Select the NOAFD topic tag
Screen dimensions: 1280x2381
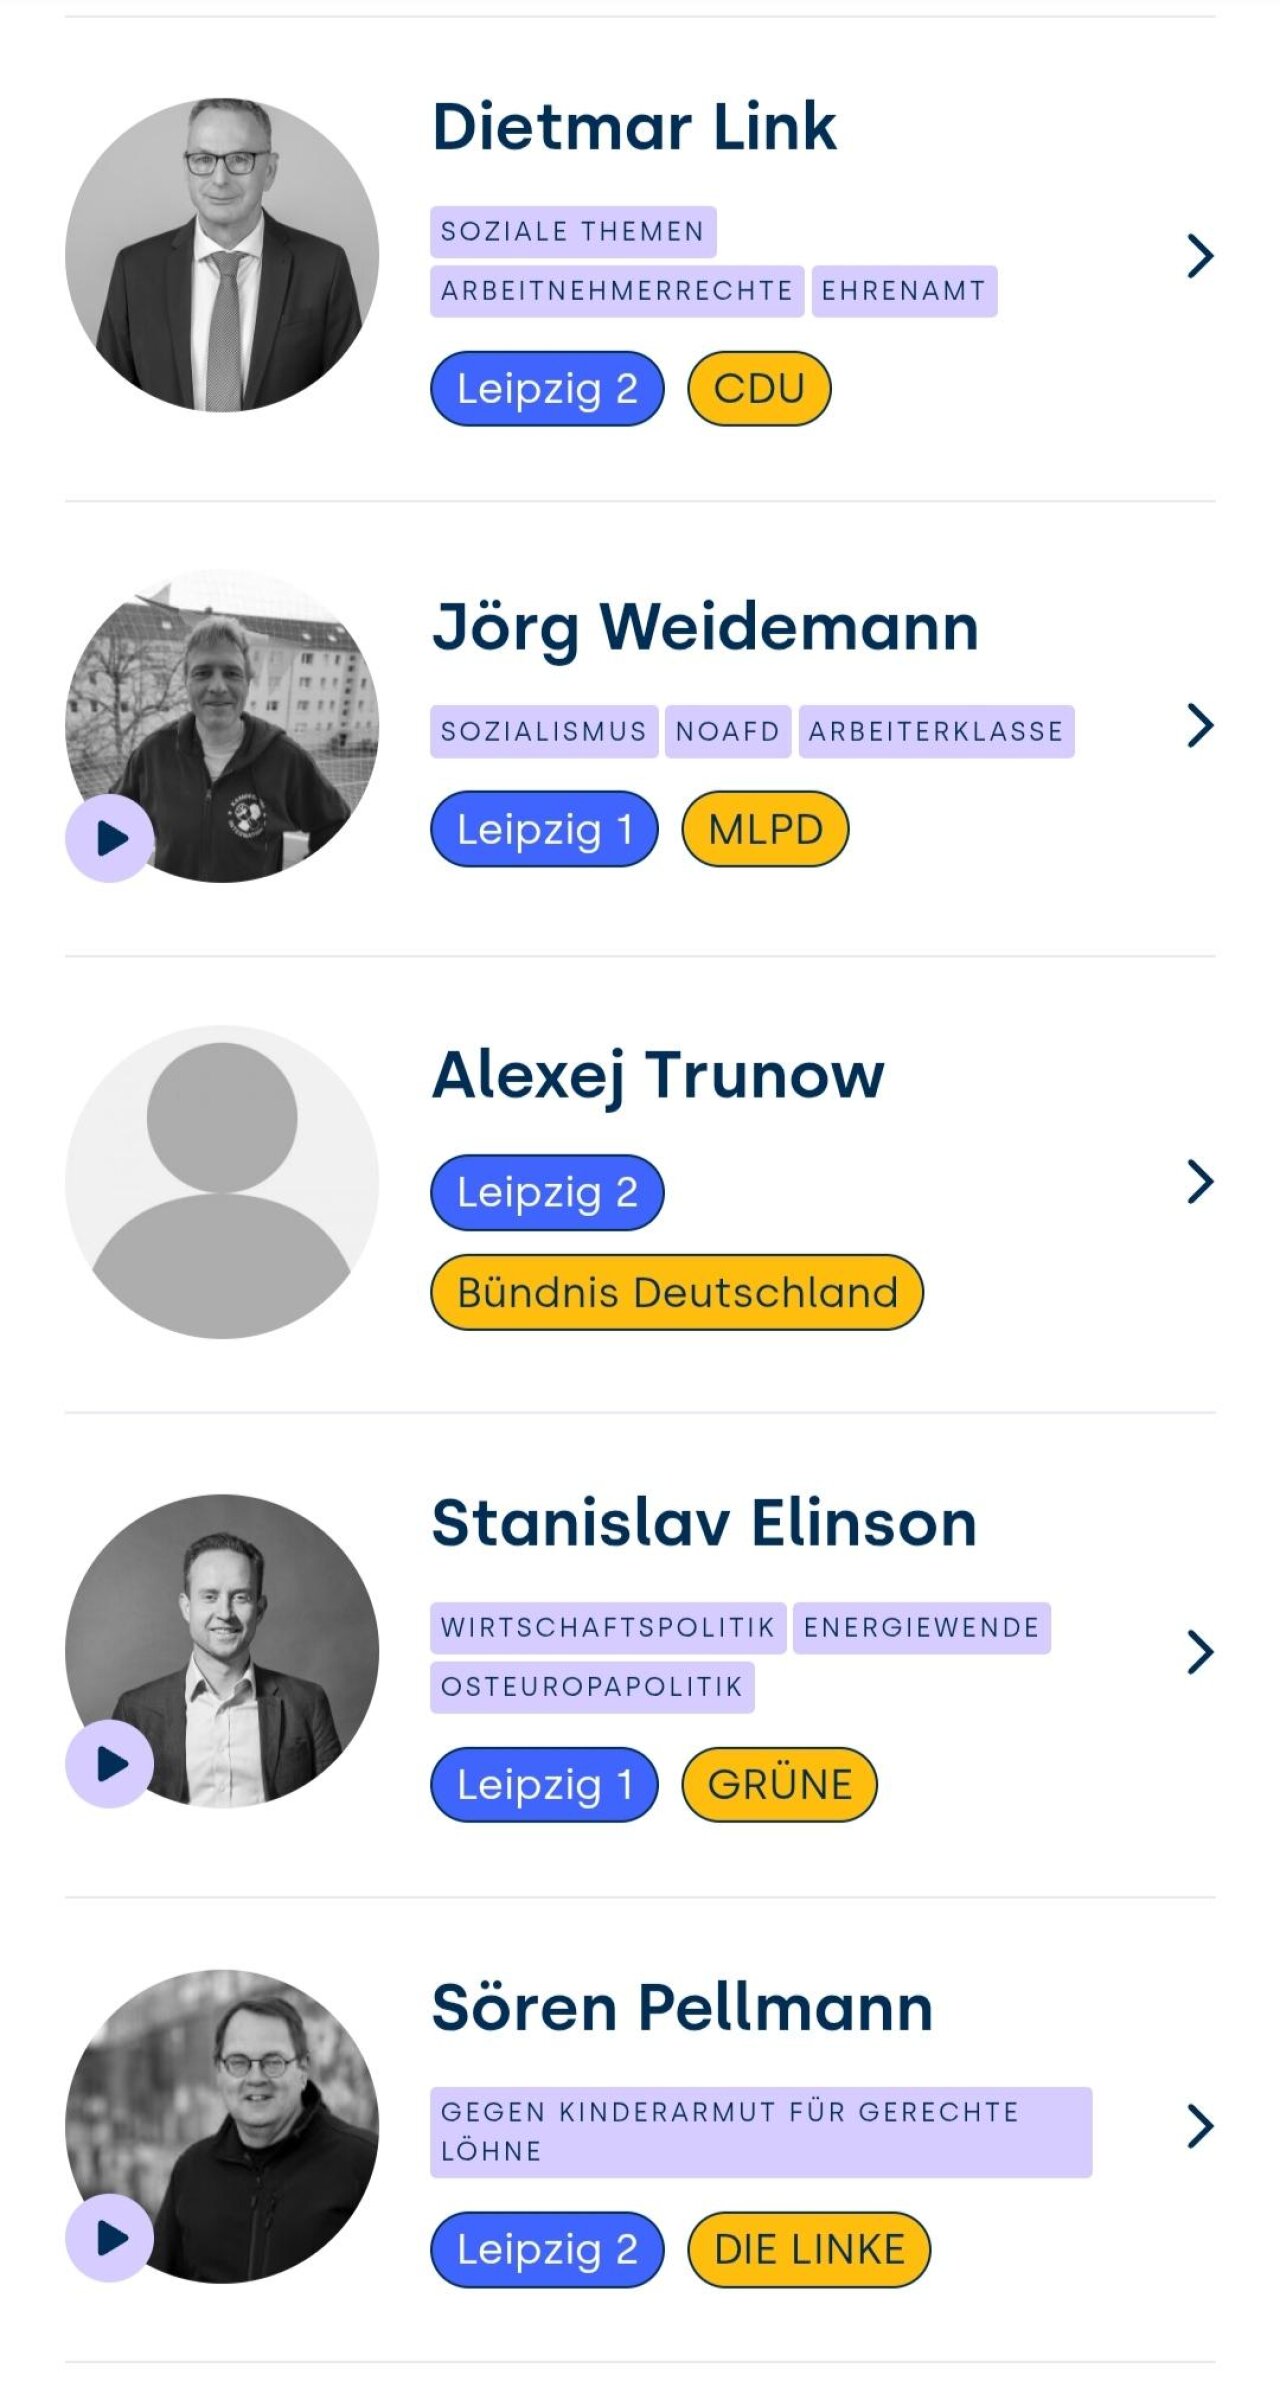727,732
